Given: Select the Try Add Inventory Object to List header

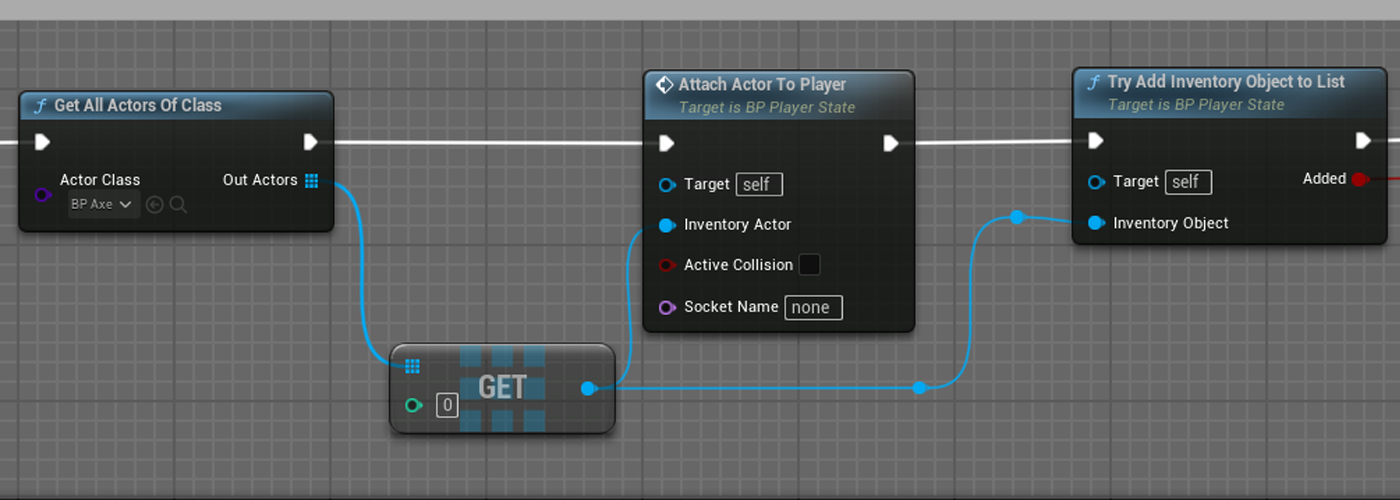Looking at the screenshot, I should tap(1225, 82).
